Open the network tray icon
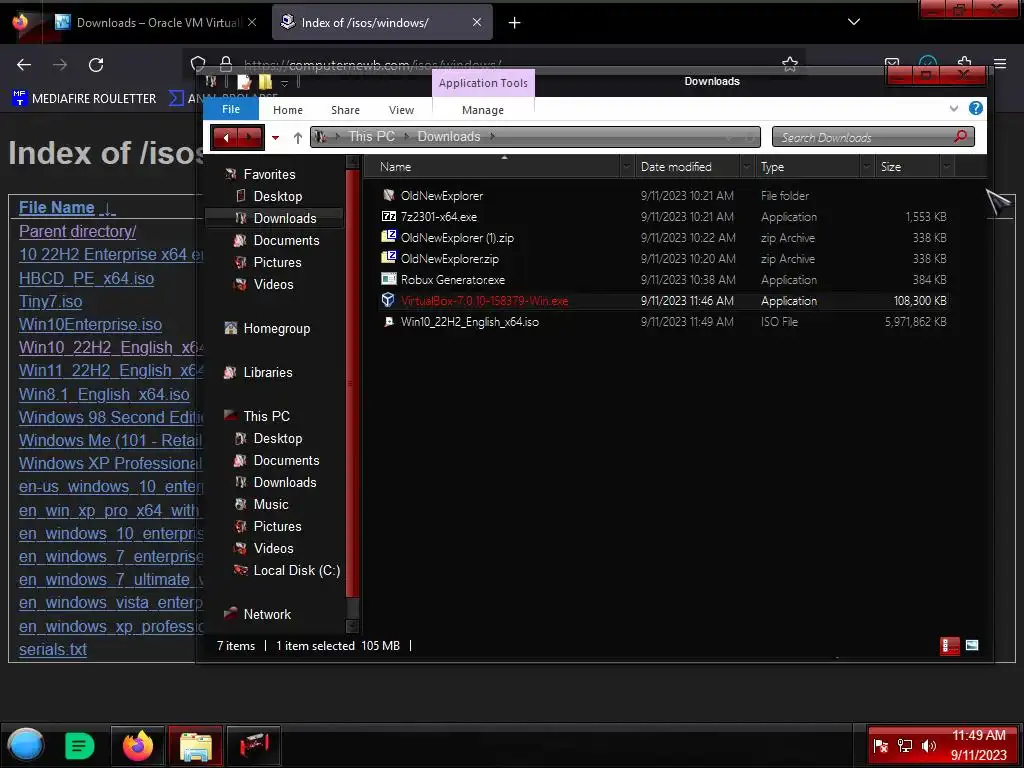The image size is (1024, 768). 905,746
